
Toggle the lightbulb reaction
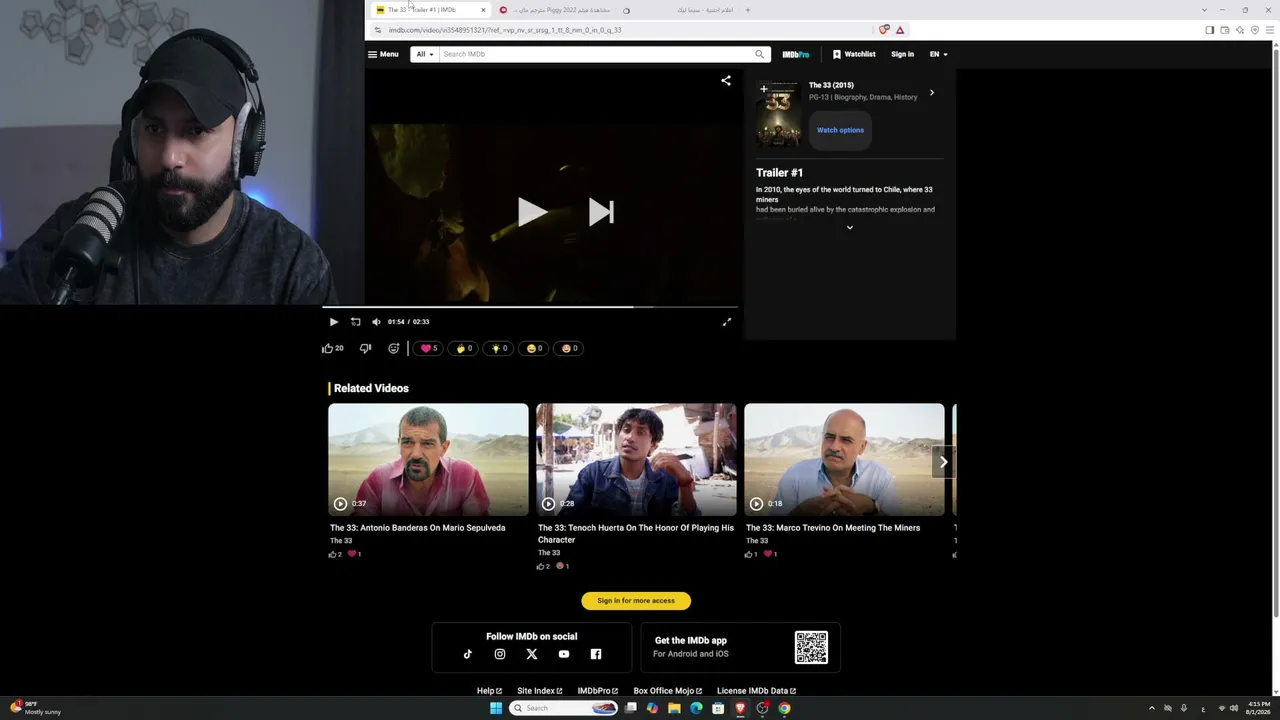(x=498, y=348)
